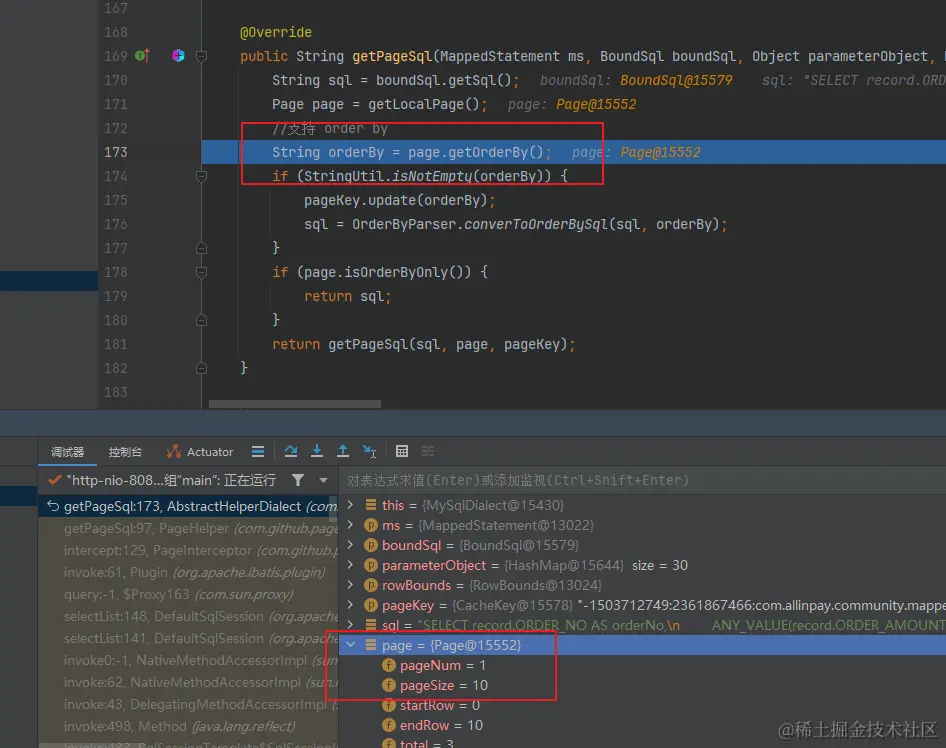
Task: Click the pageSize = 10 variable row
Action: pyautogui.click(x=643, y=685)
